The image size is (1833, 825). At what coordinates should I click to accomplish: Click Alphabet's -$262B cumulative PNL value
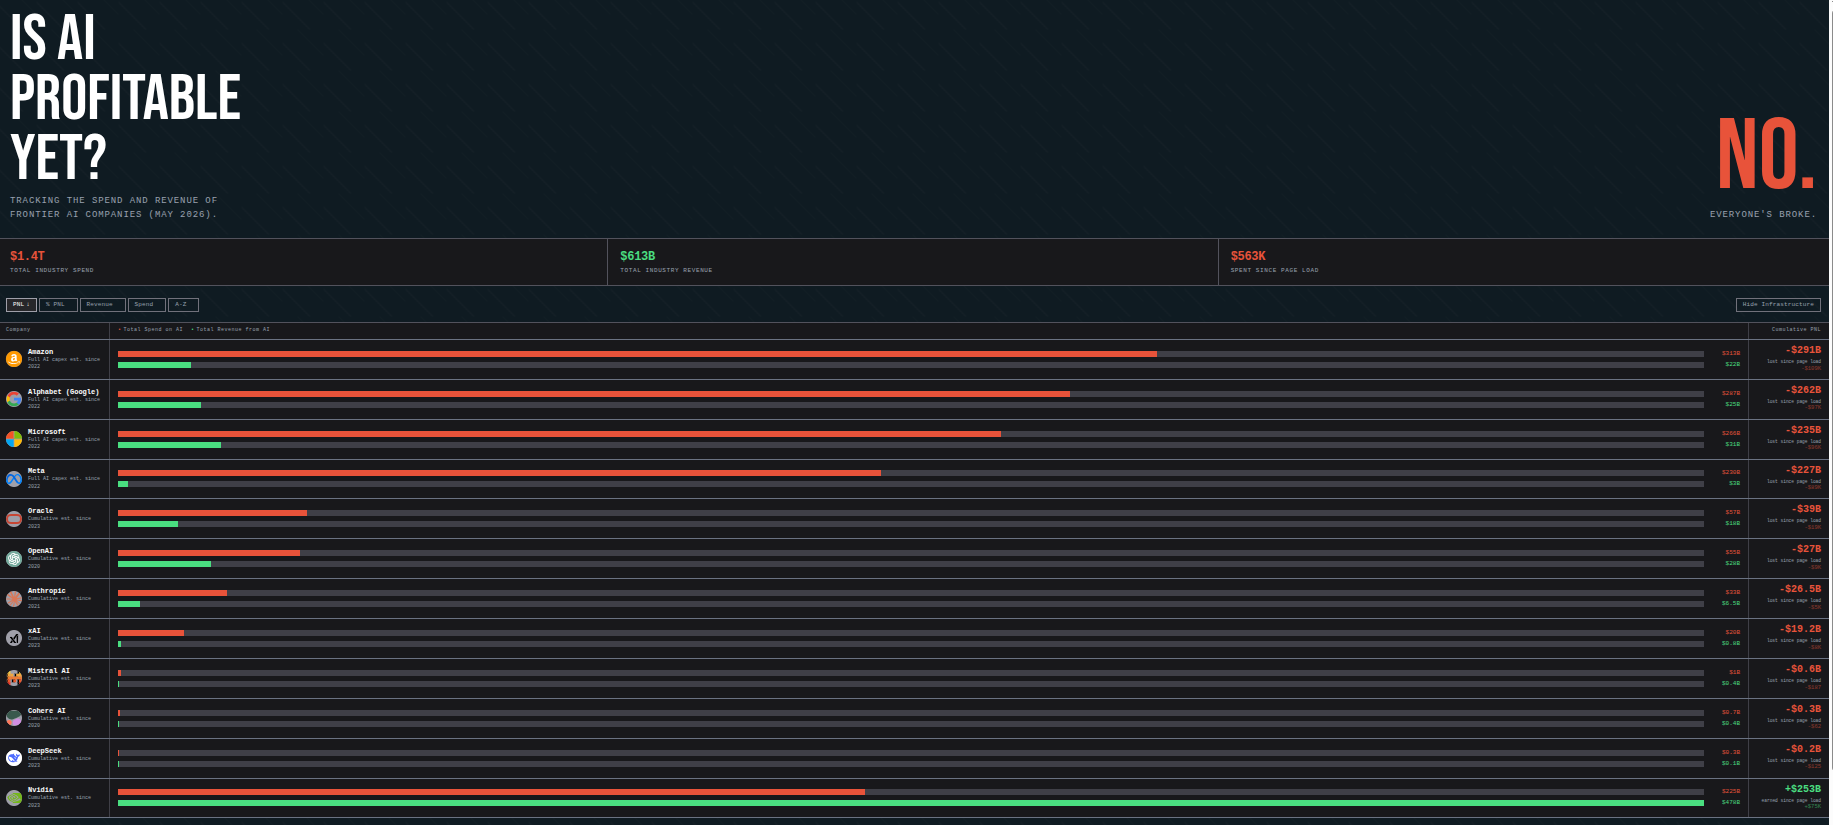[1803, 390]
